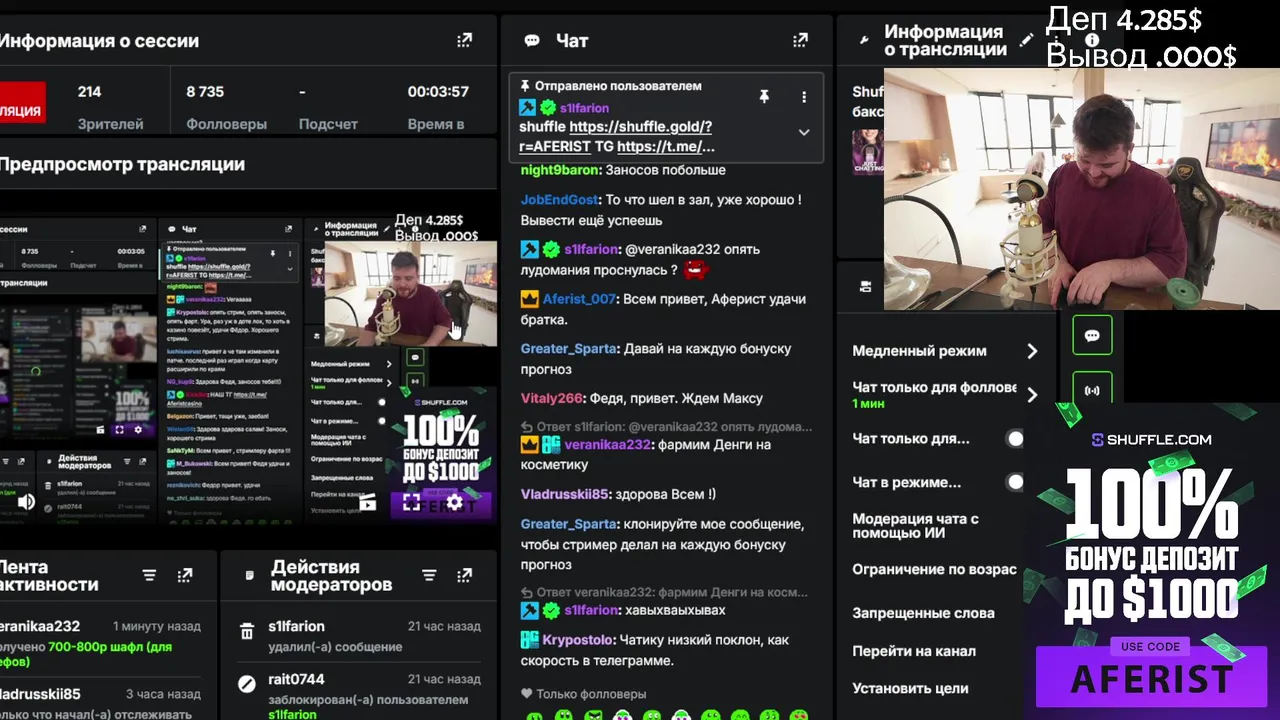Click username Vitaly266 in chat
The image size is (1280, 720).
[551, 398]
